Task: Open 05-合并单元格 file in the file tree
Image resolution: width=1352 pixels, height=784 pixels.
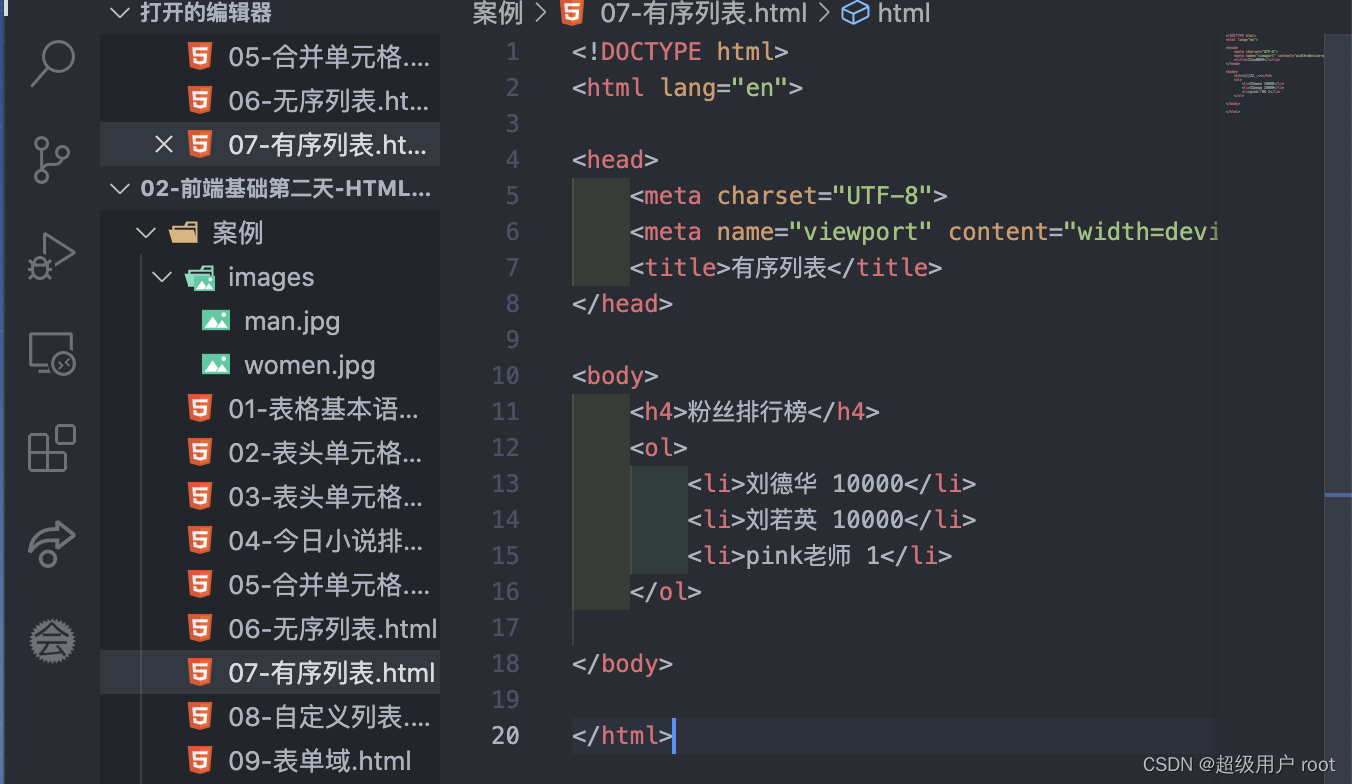Action: coord(270,585)
